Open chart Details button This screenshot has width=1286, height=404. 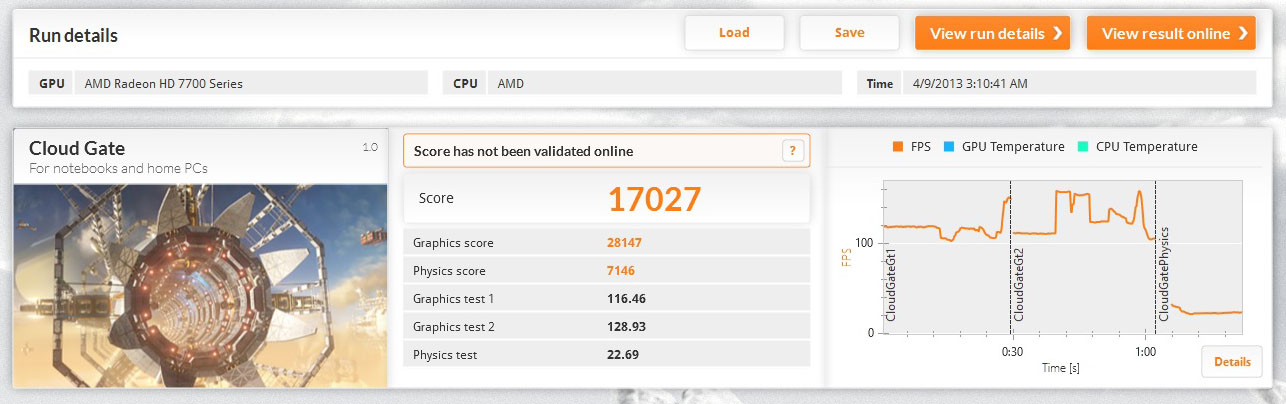click(1231, 361)
